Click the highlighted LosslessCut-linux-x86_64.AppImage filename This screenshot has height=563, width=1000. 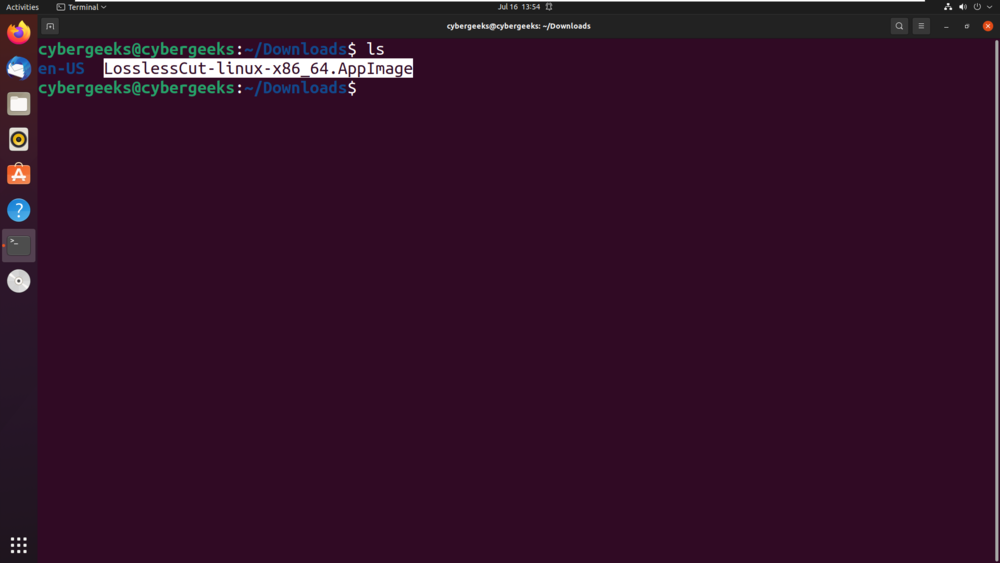pos(258,68)
